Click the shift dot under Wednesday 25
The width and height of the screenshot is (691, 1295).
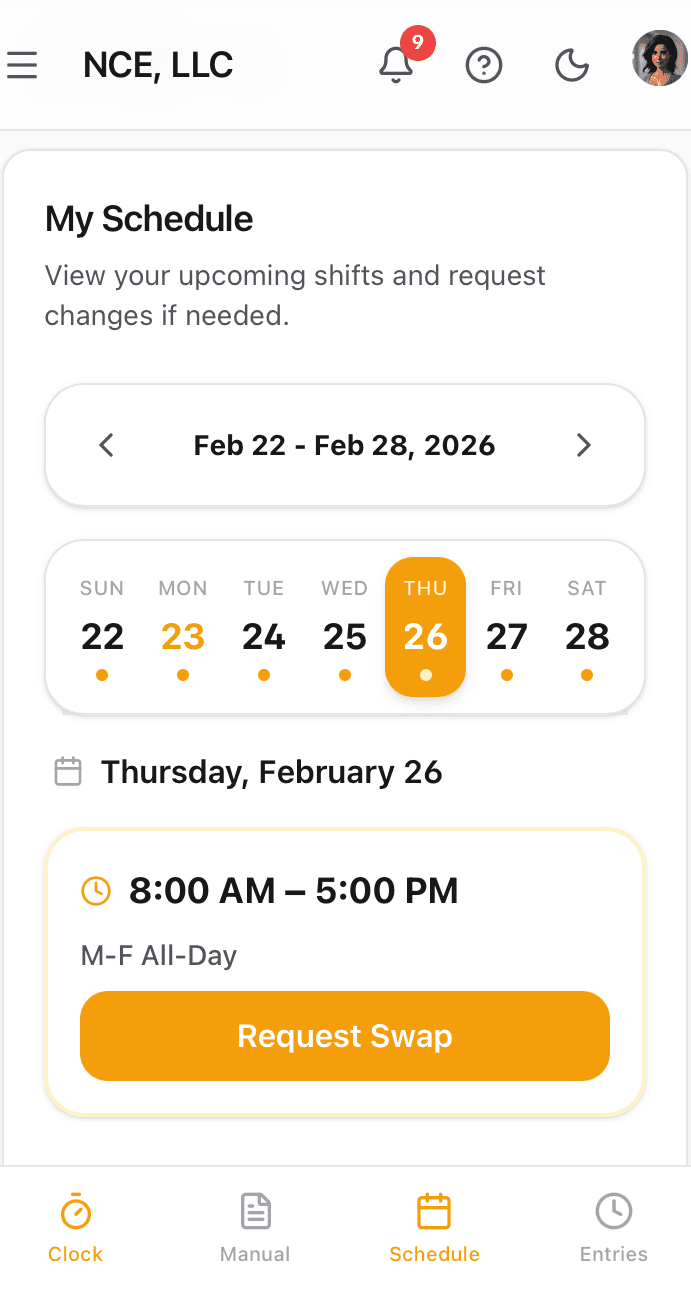(x=345, y=675)
